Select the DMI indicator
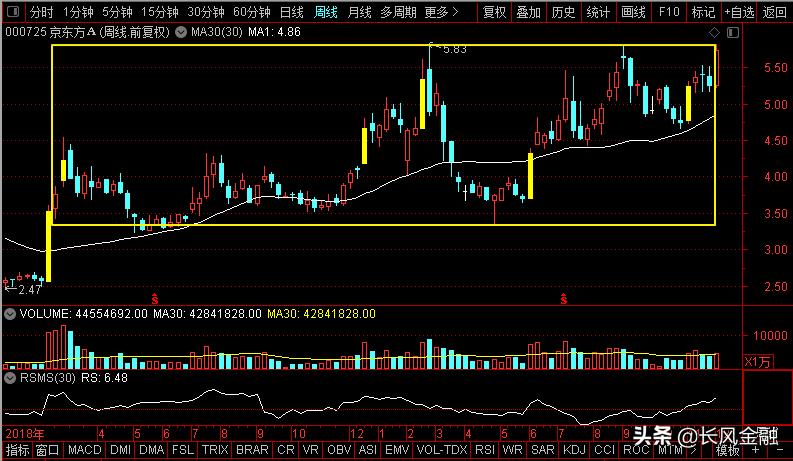 (x=120, y=449)
